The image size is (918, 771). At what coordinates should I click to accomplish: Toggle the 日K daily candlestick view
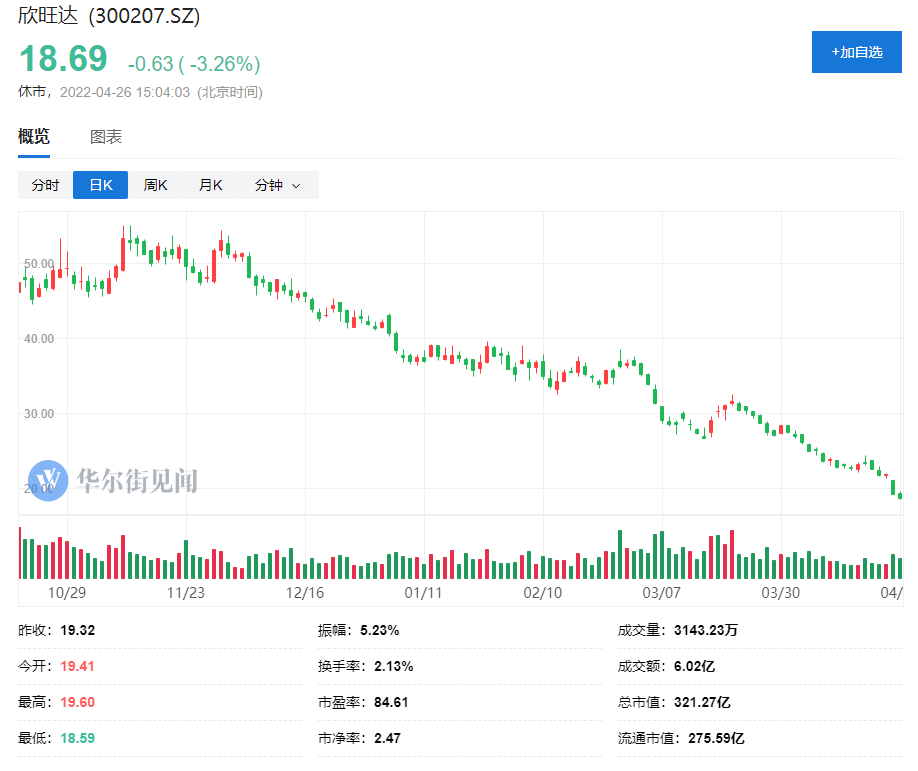tap(101, 185)
